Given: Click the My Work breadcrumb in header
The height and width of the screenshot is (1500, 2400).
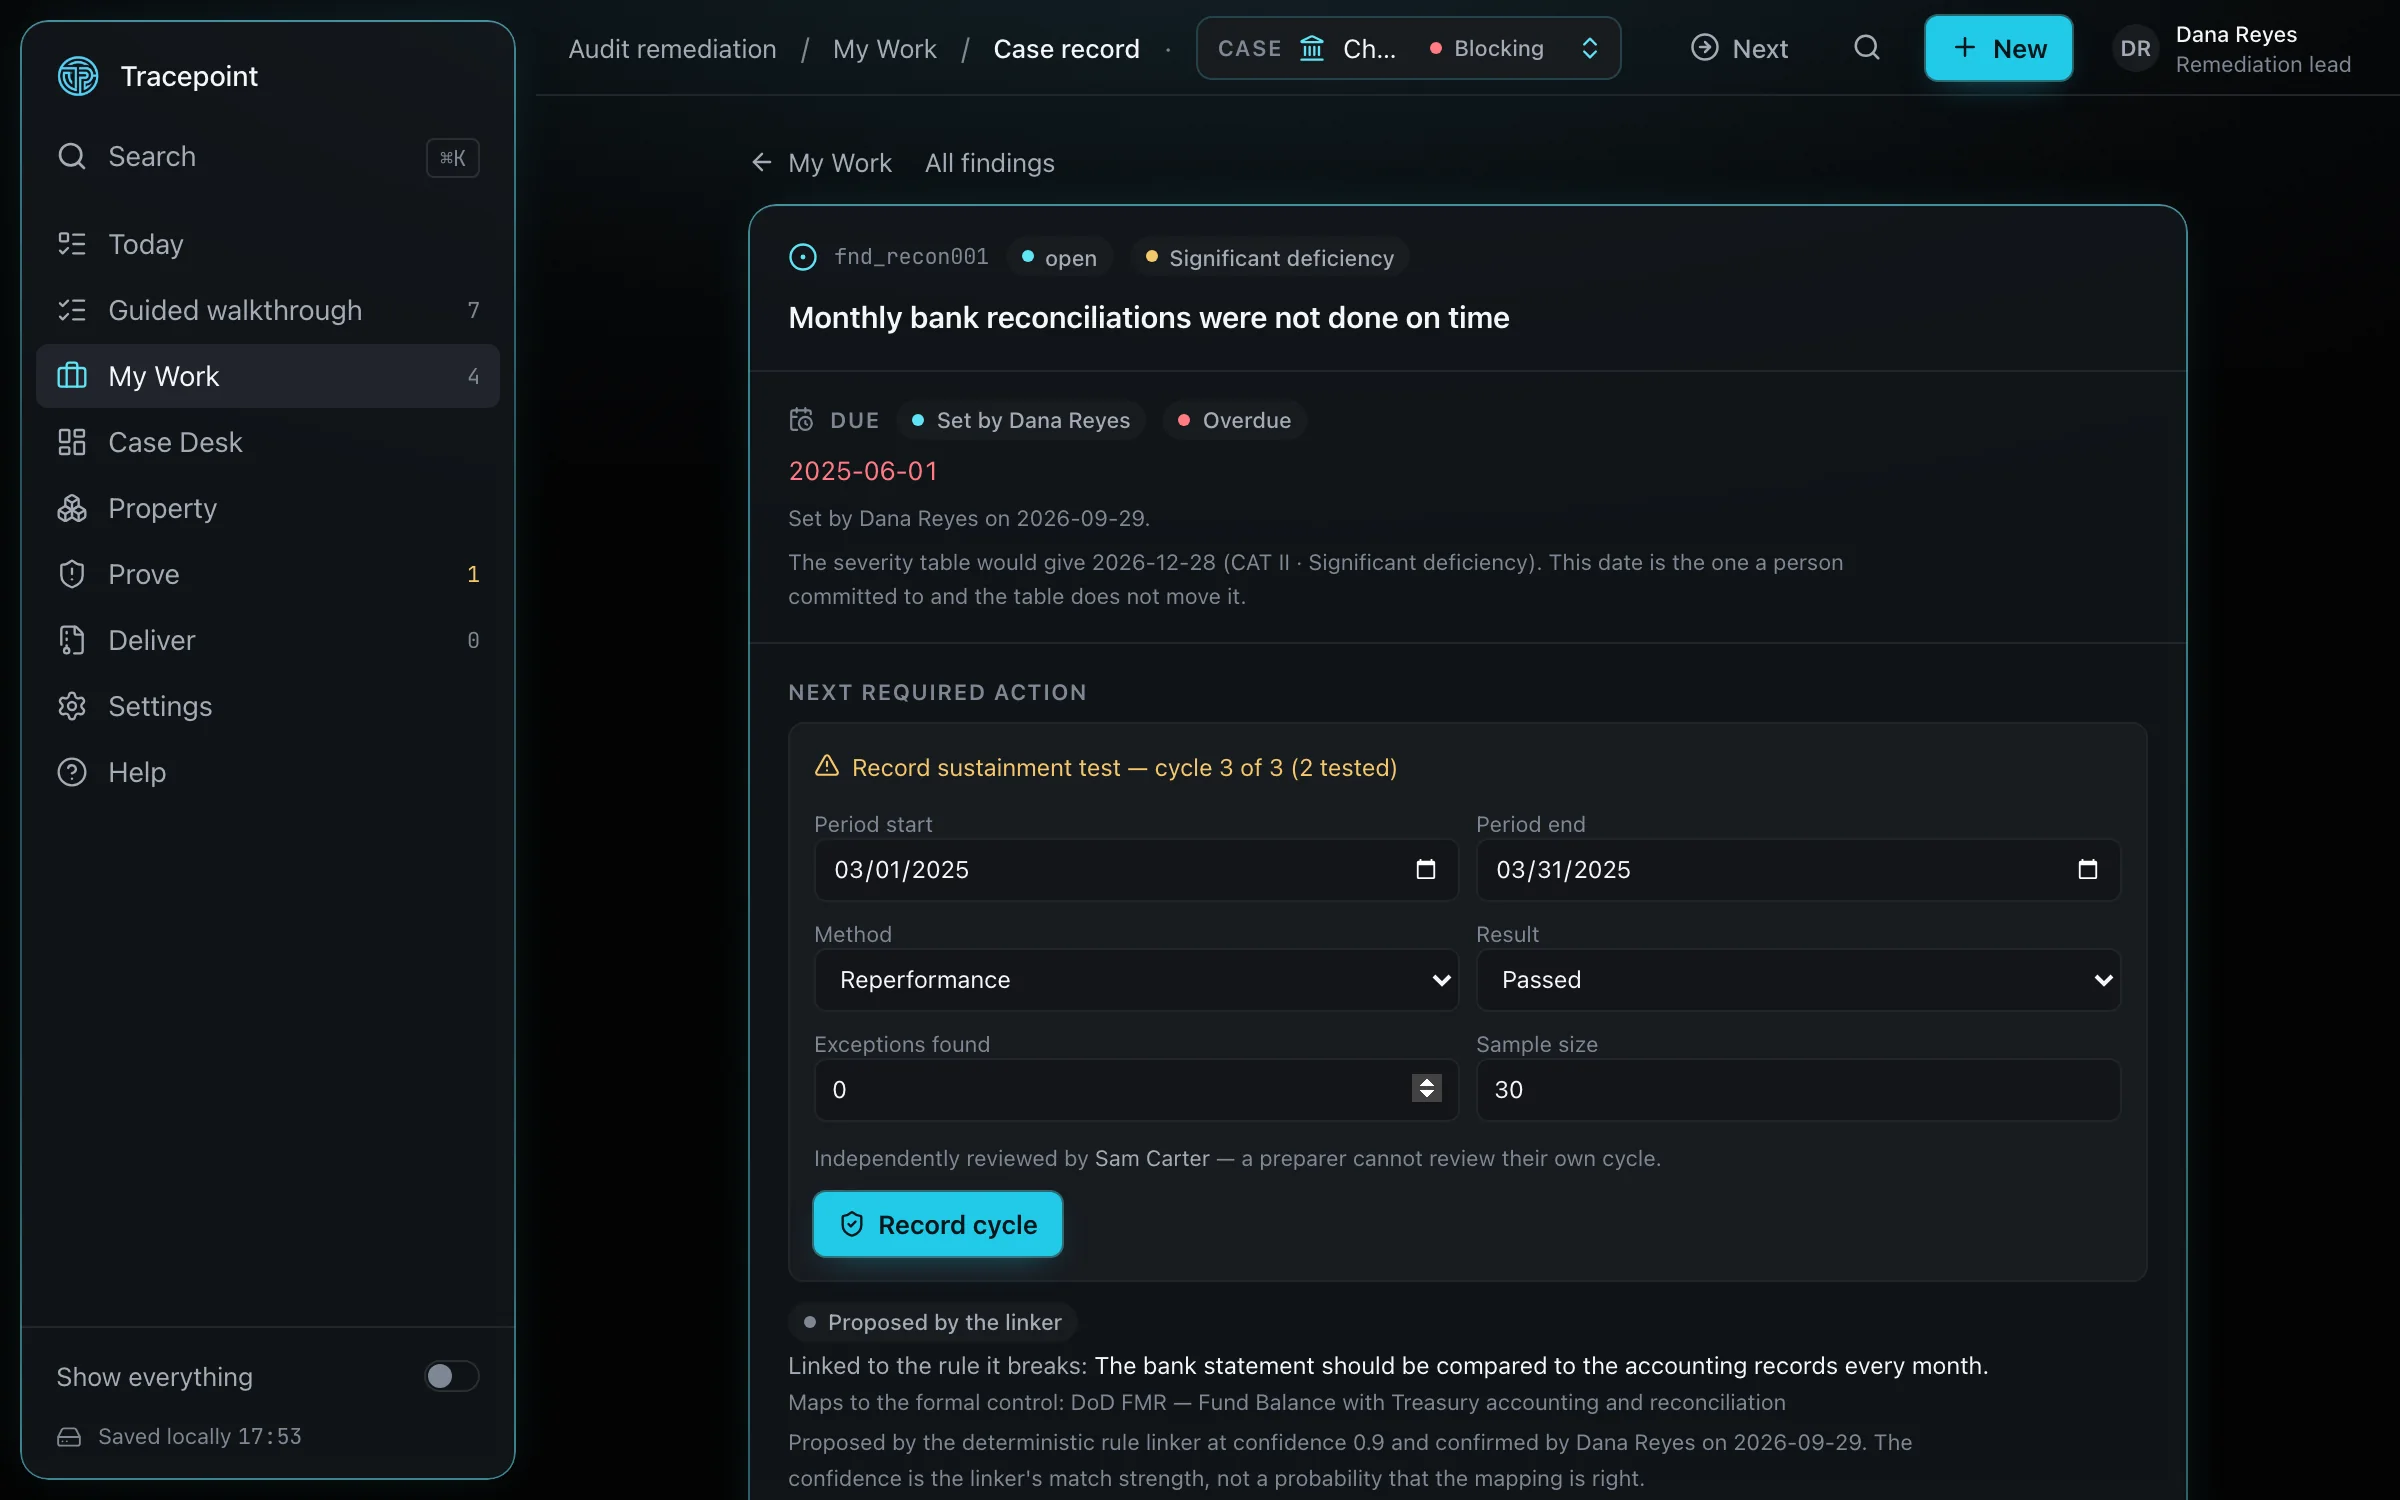Looking at the screenshot, I should (x=884, y=48).
